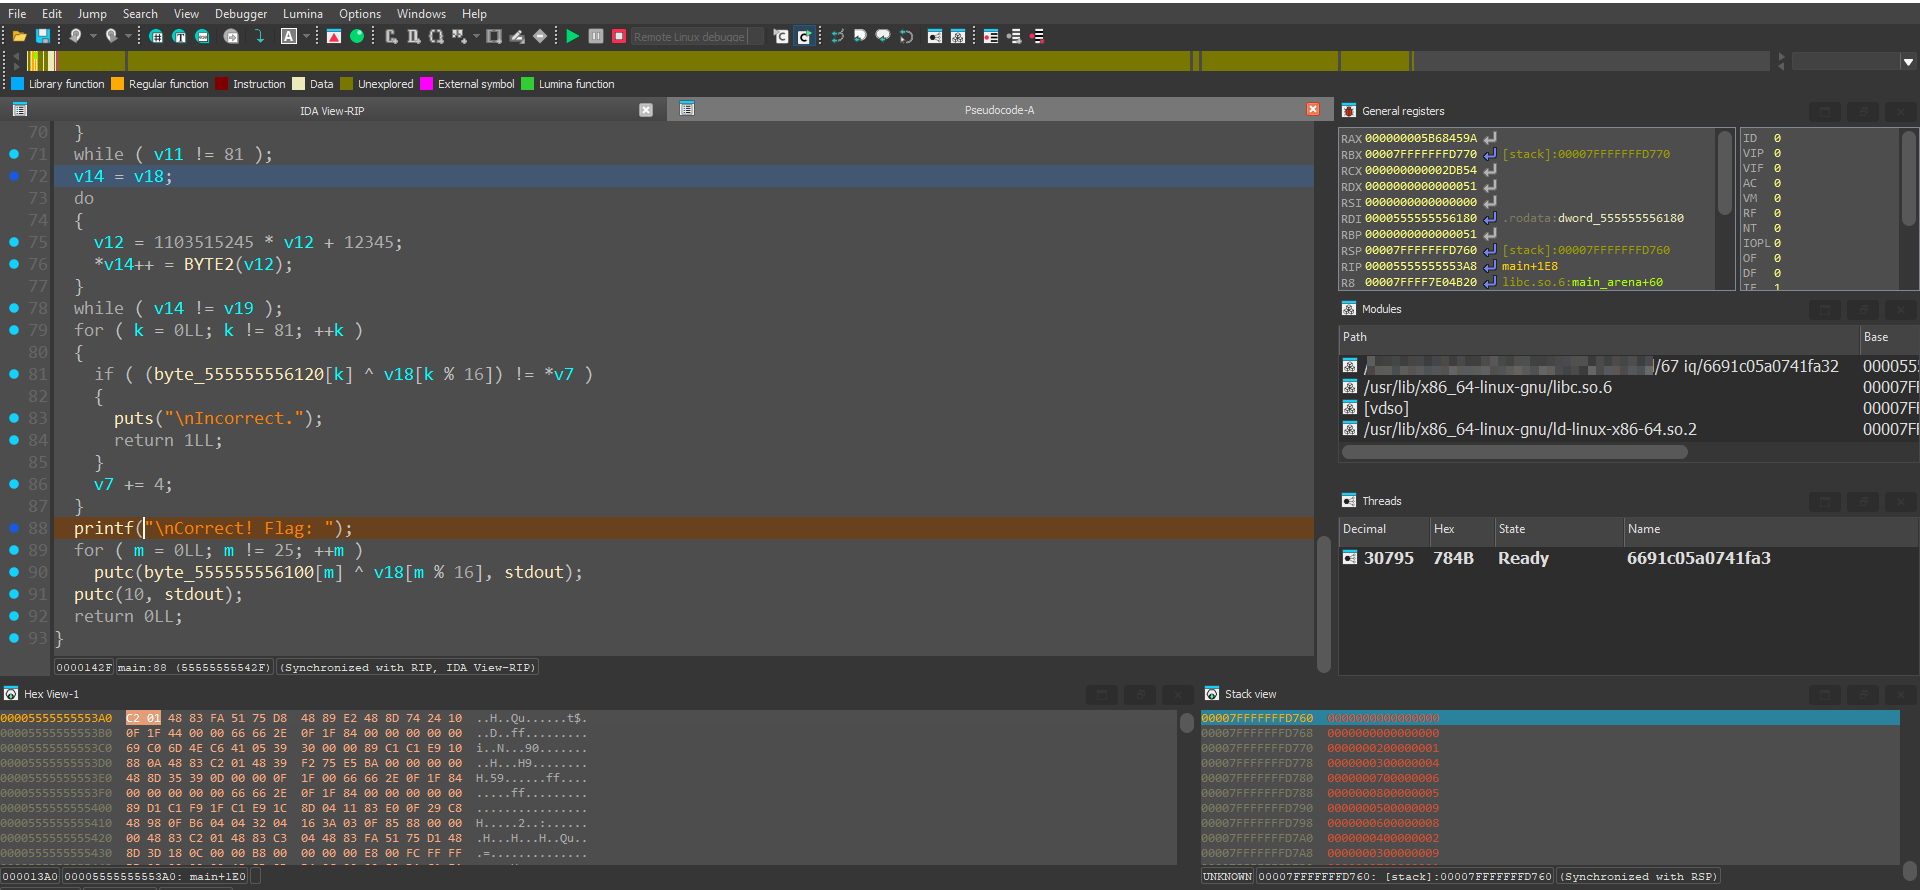Jump forward with the forward arrow icon
Viewport: 1920px width, 890px height.
pyautogui.click(x=111, y=36)
